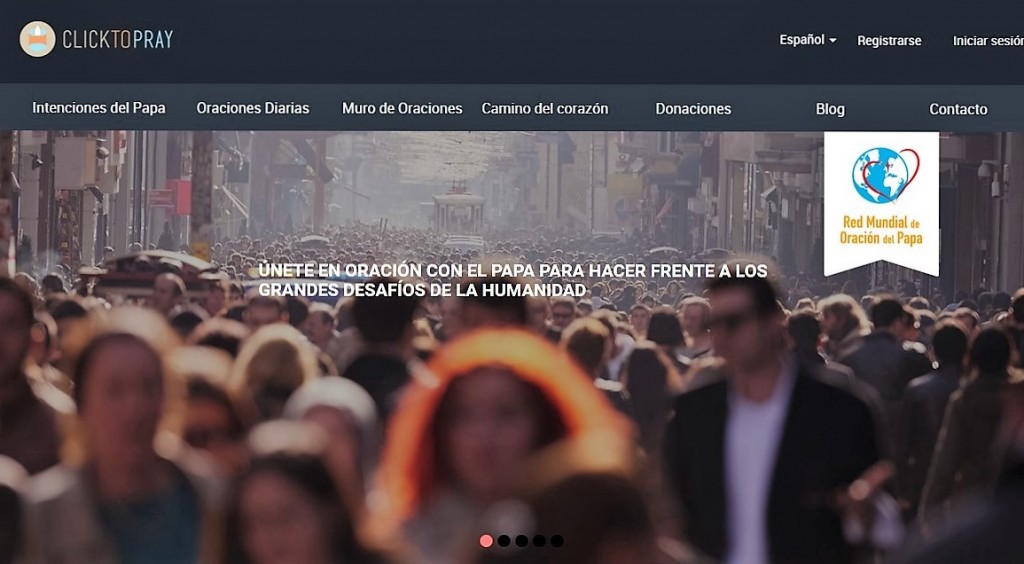Open the Español language dropdown
1024x564 pixels.
802,40
